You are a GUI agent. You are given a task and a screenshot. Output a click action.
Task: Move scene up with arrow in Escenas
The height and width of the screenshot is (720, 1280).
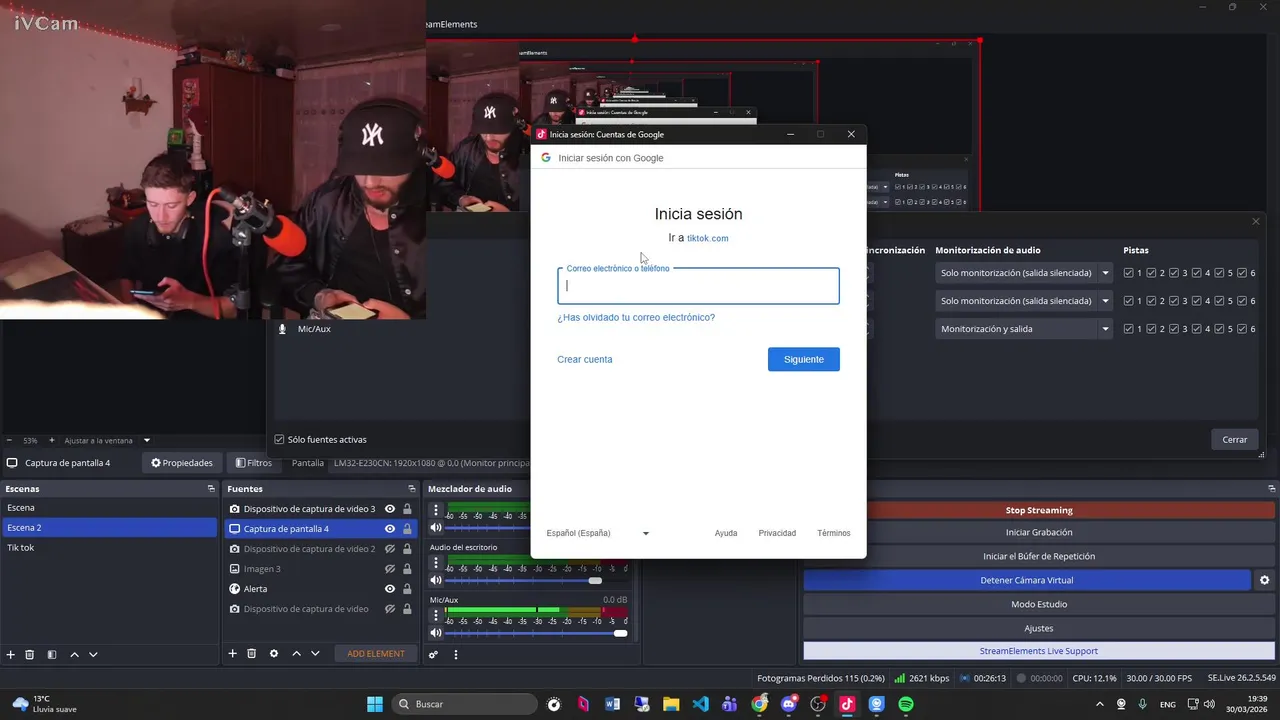point(74,654)
